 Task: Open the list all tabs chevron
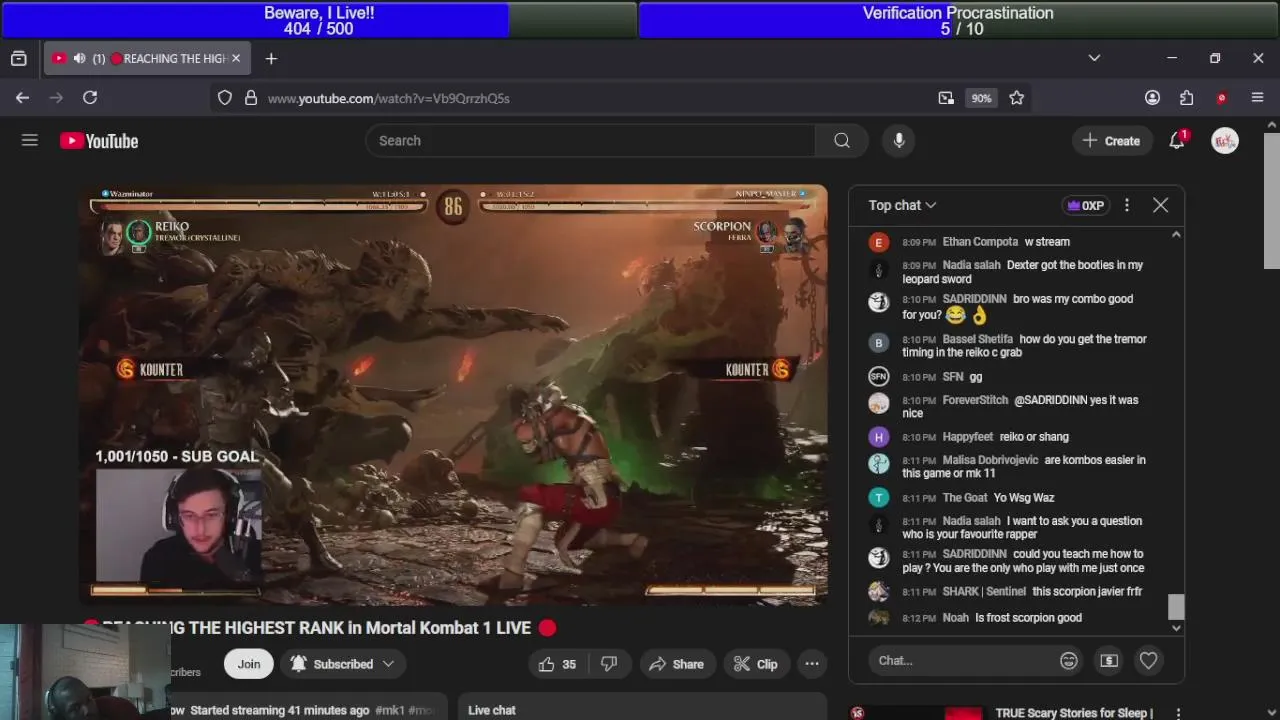(x=1094, y=58)
